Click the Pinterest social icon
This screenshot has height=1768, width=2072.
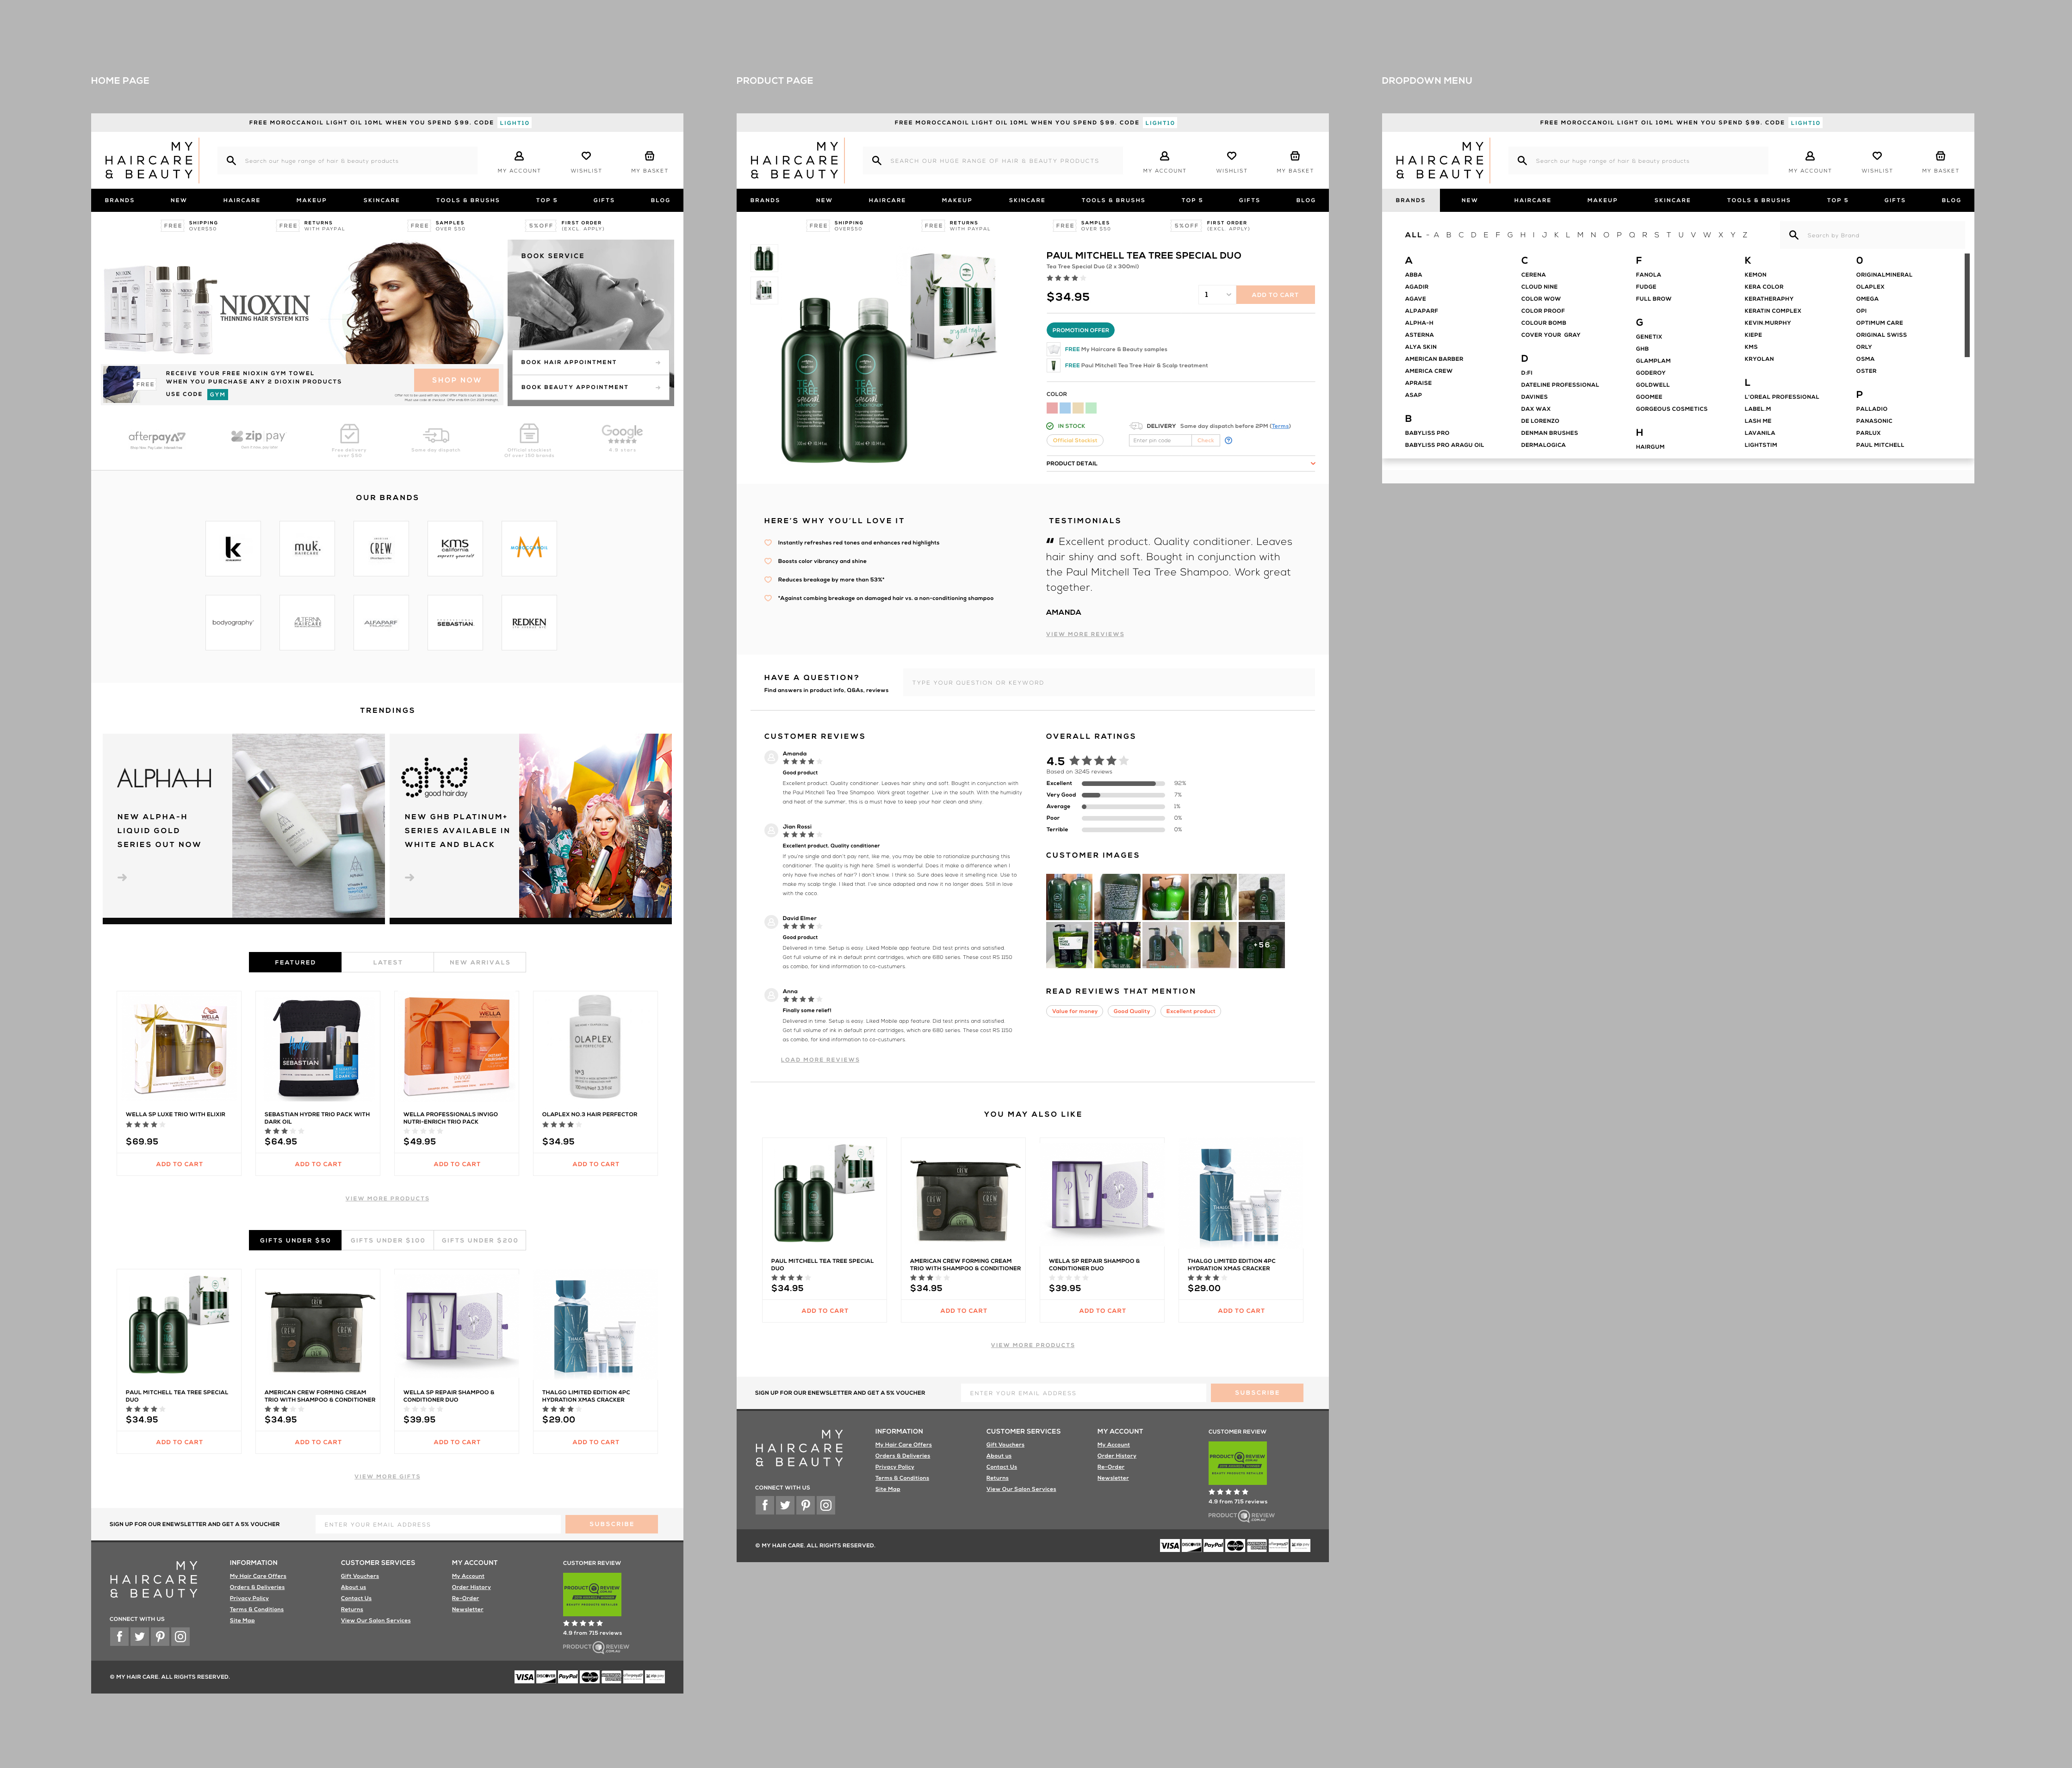pos(160,1636)
